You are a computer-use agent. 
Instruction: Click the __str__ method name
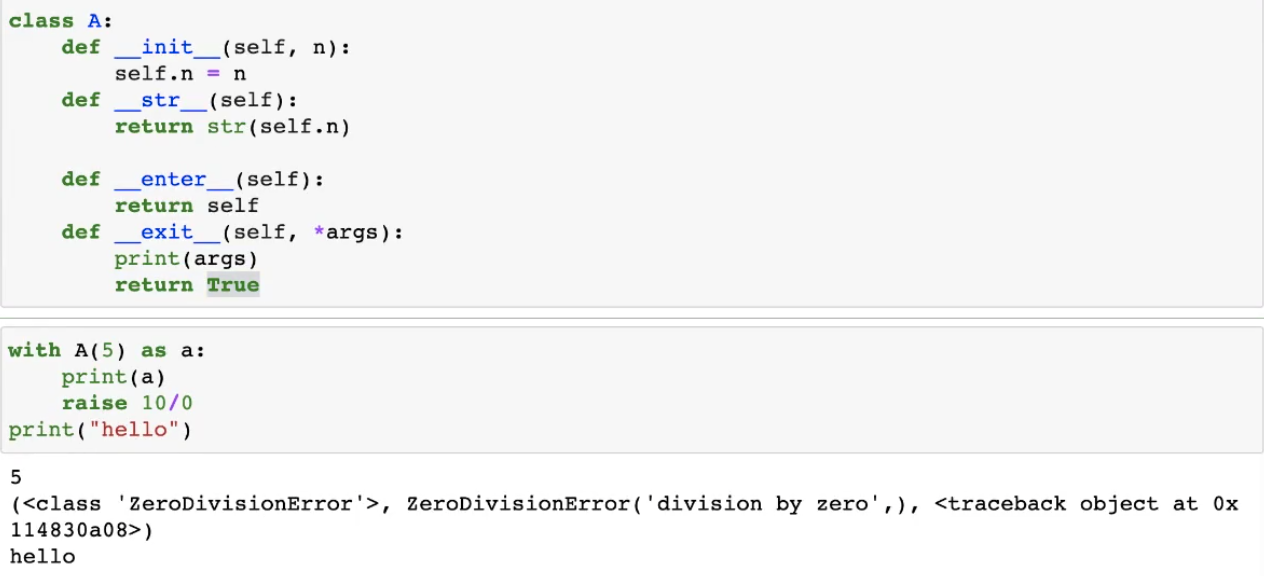(x=160, y=100)
